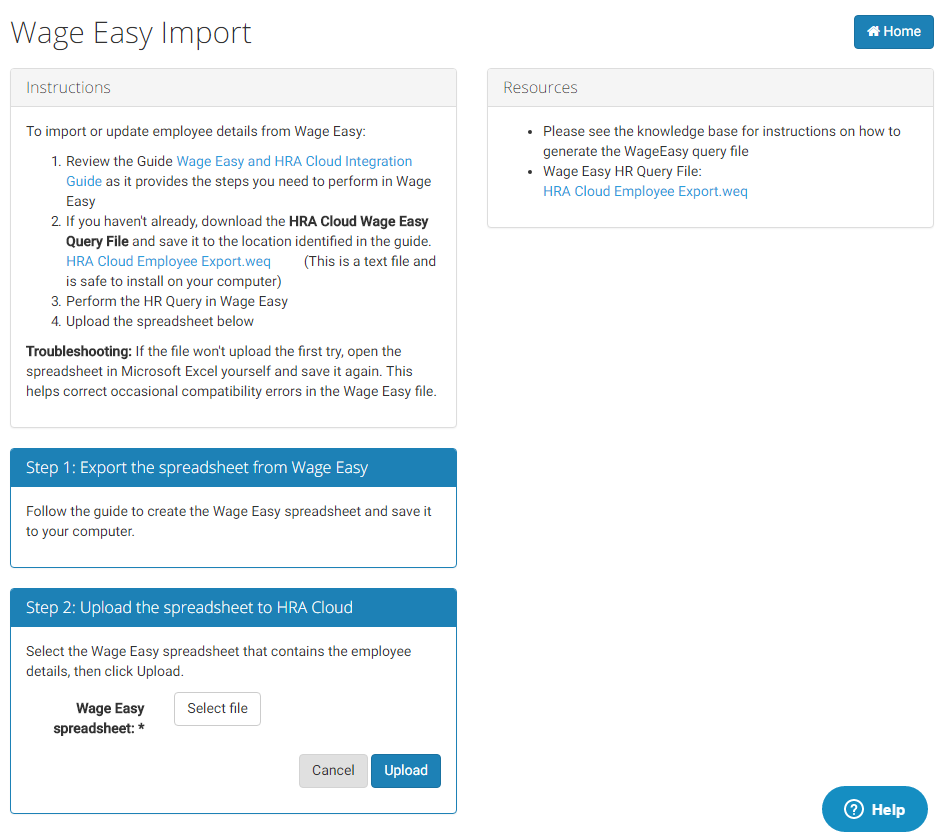The image size is (943, 833).
Task: Download HRA Cloud Employee Export.weq from Instructions panel
Action: pyautogui.click(x=168, y=261)
